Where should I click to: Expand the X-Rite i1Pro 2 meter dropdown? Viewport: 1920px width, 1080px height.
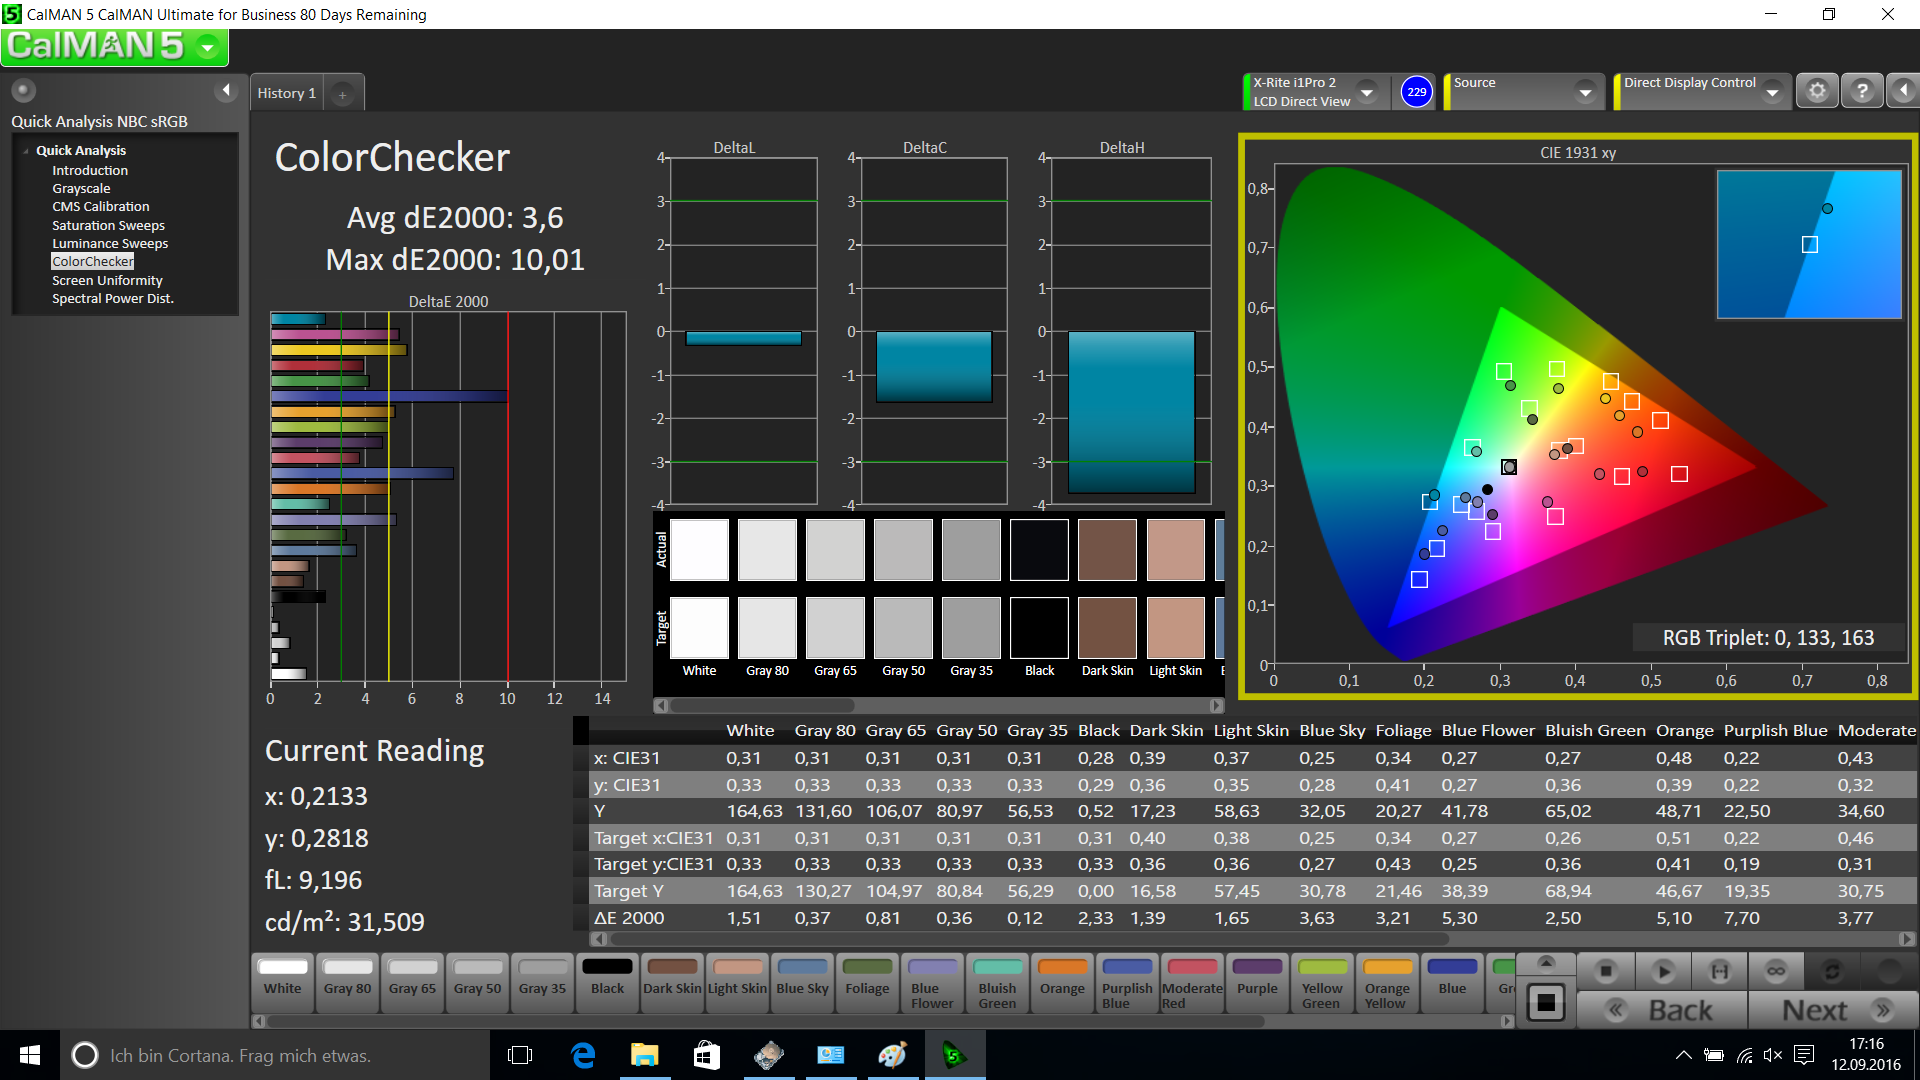pos(1367,92)
